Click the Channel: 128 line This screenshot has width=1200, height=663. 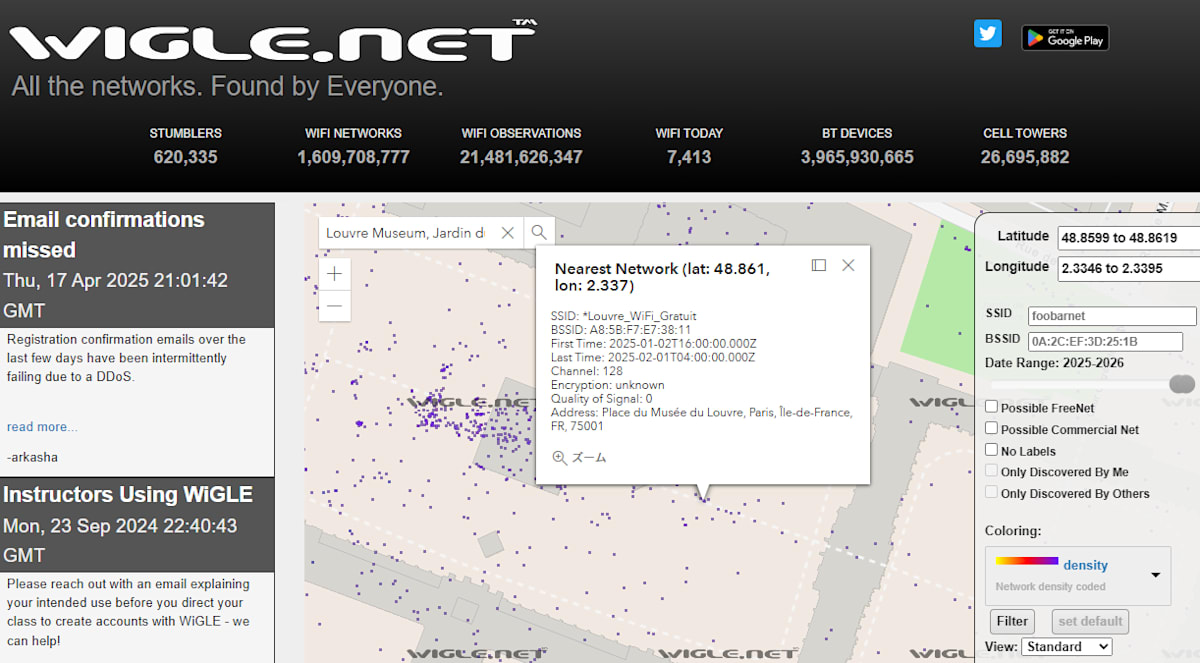tap(586, 371)
